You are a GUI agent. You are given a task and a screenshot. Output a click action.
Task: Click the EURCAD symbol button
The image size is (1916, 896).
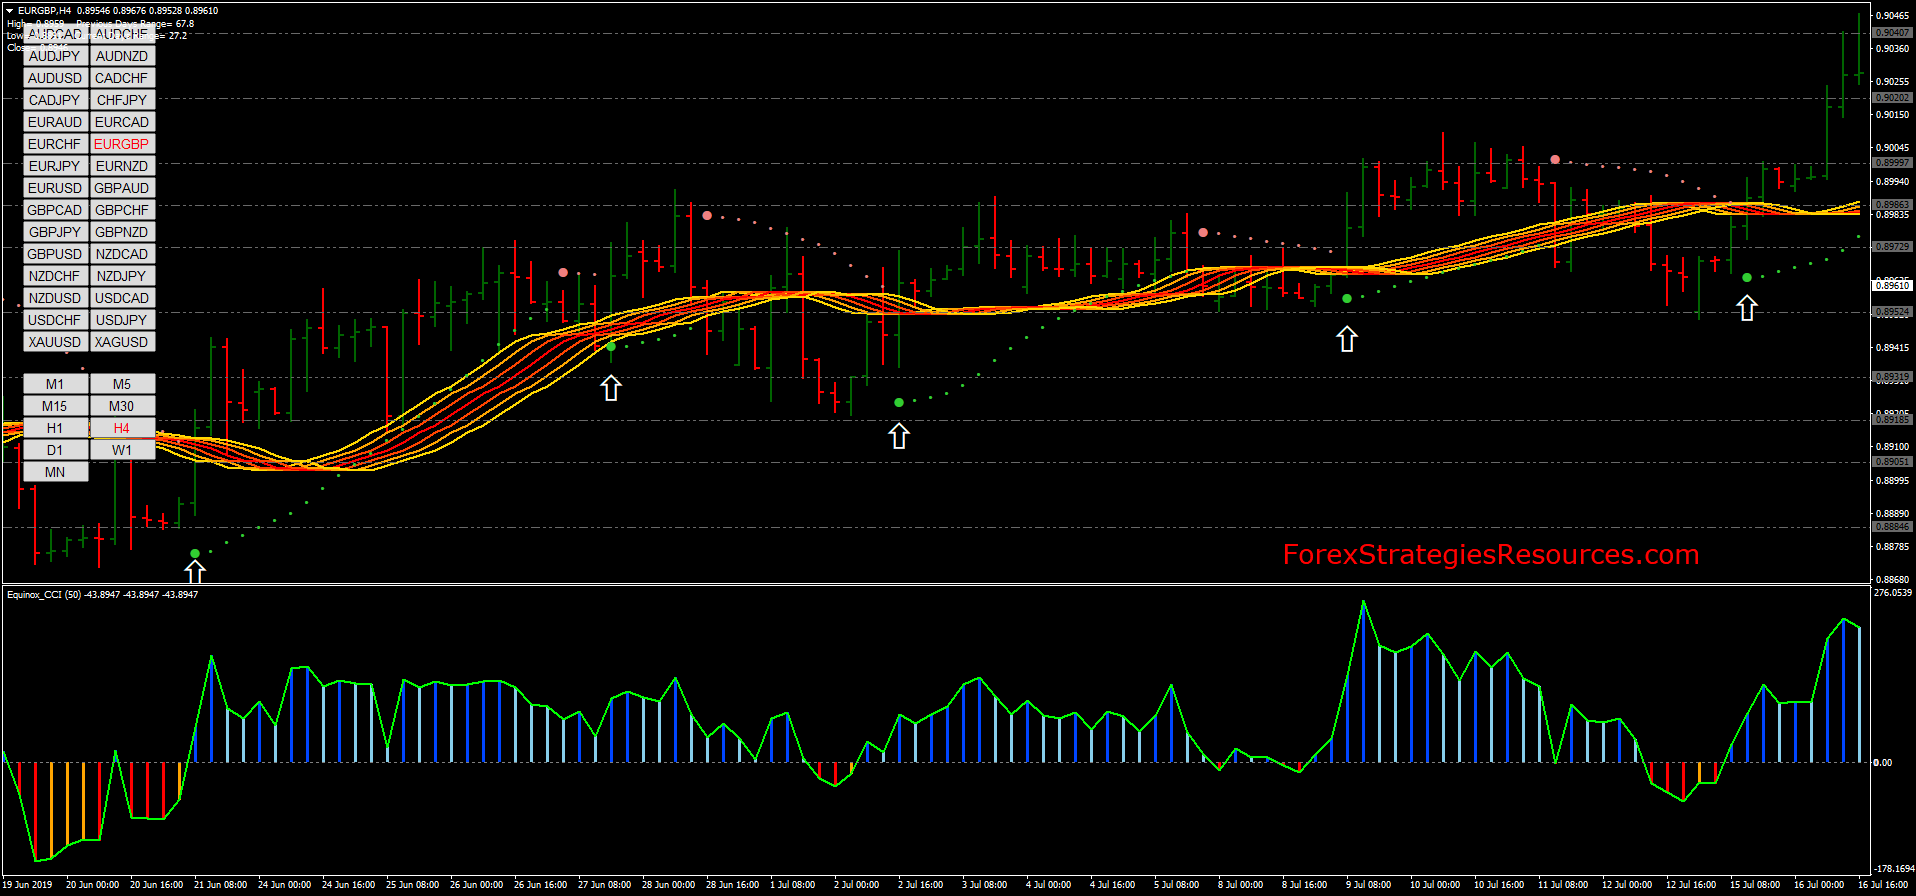122,122
